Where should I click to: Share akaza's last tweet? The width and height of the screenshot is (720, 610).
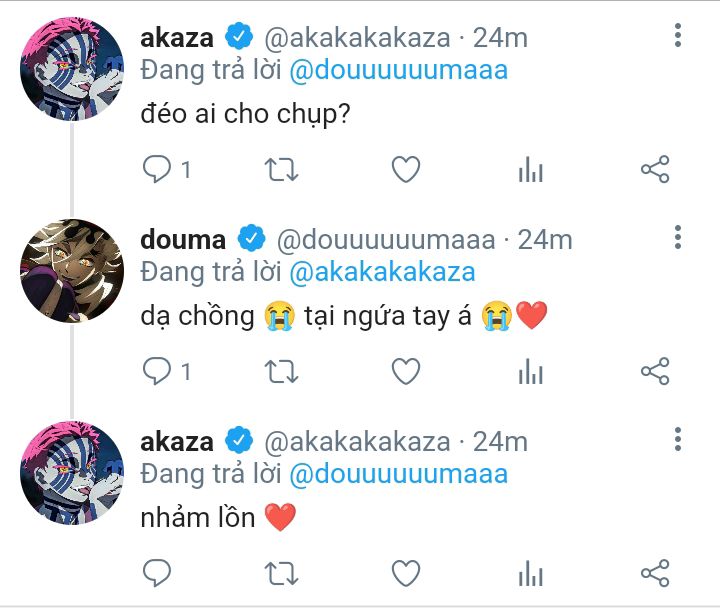point(655,573)
